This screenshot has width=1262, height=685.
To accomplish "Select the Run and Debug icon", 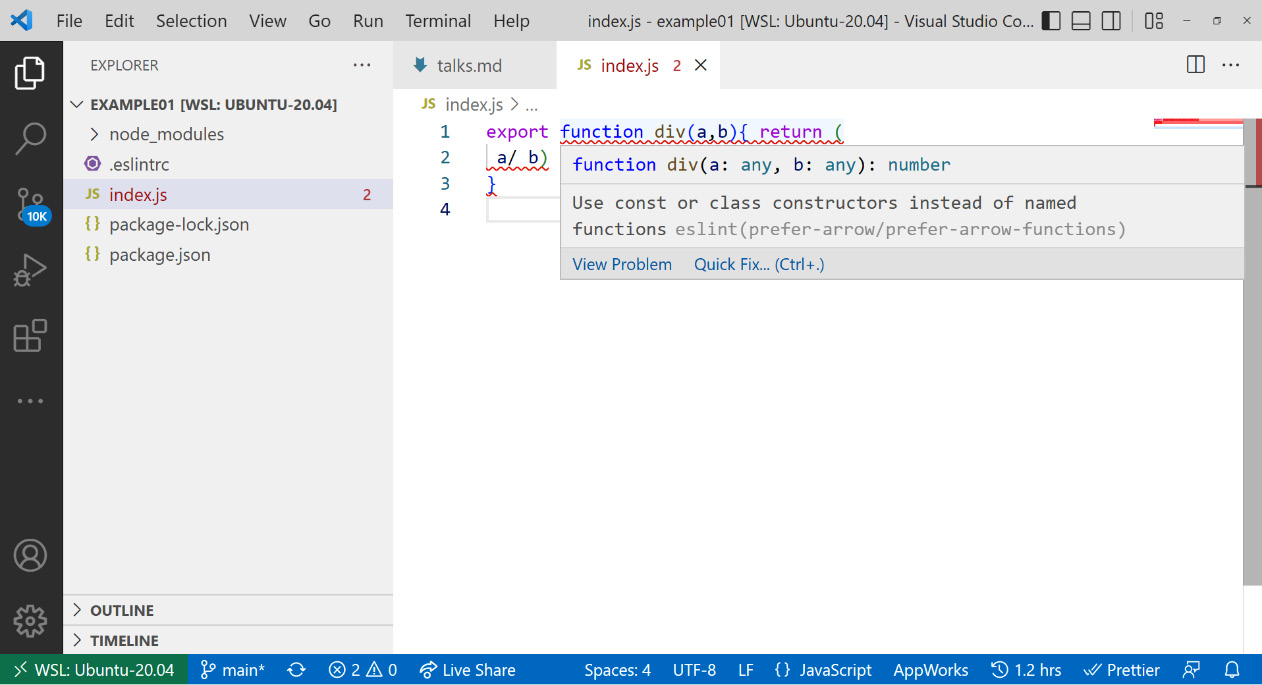I will [x=31, y=269].
